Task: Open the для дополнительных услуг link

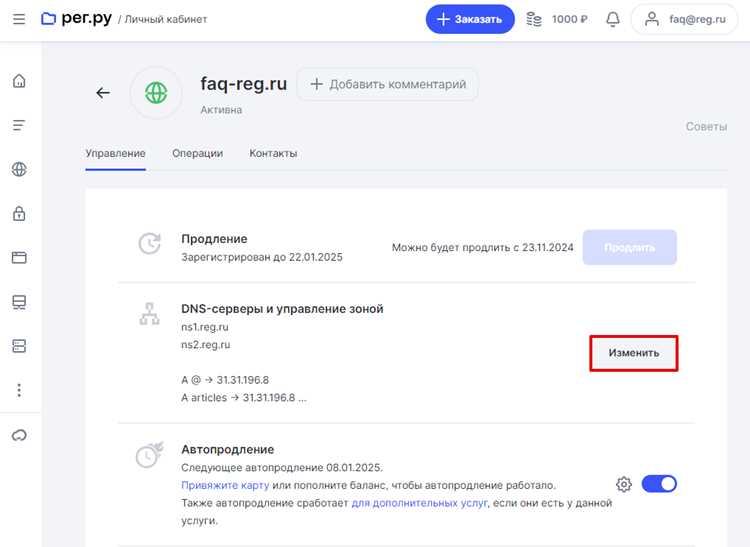Action: [419, 503]
